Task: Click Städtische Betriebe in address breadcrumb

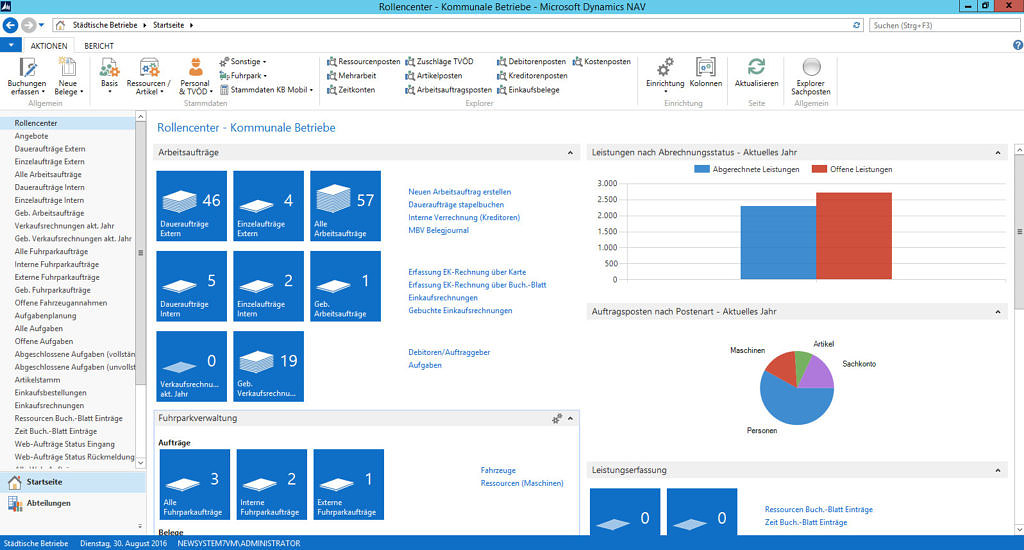Action: [105, 25]
